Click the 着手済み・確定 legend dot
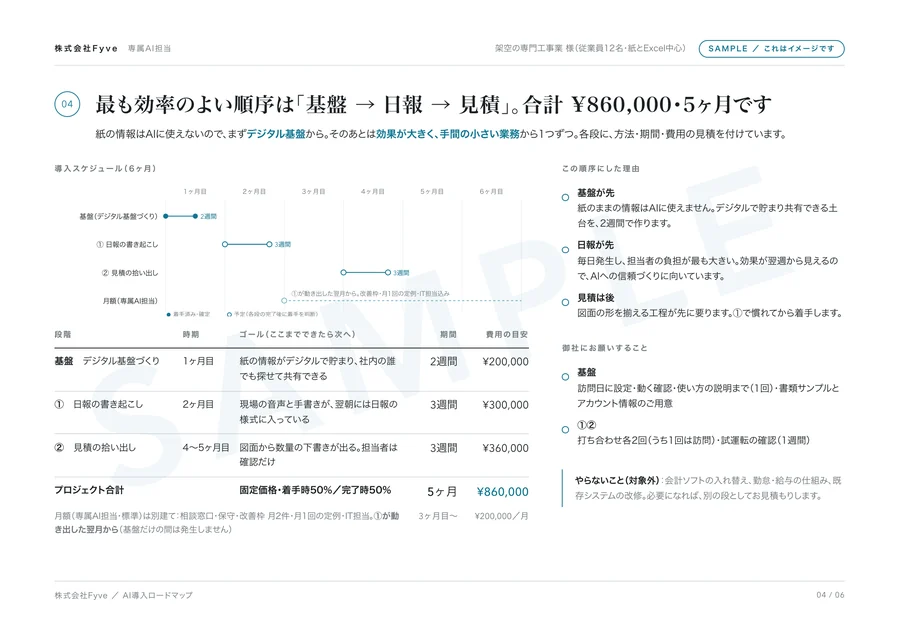Screen dimensions: 900x636 168,315
